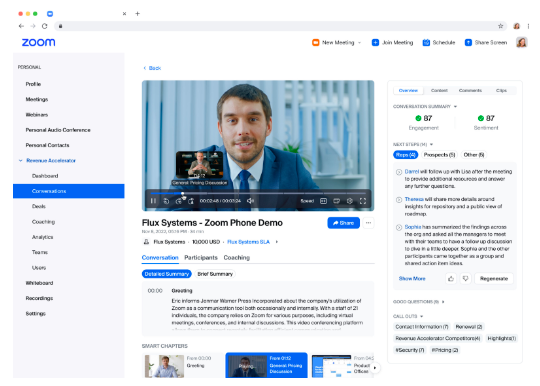Filter next steps by Reps (4)

pyautogui.click(x=405, y=155)
